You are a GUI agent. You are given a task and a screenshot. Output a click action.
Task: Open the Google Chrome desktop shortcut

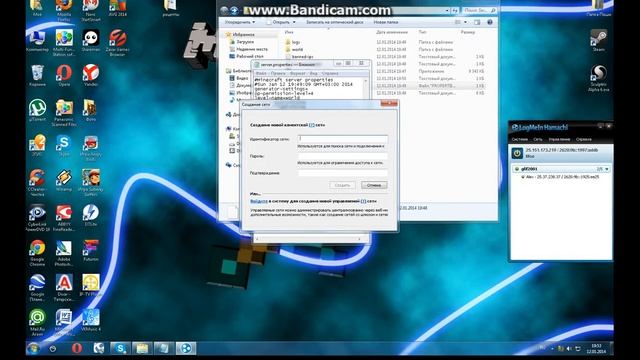[x=37, y=253]
